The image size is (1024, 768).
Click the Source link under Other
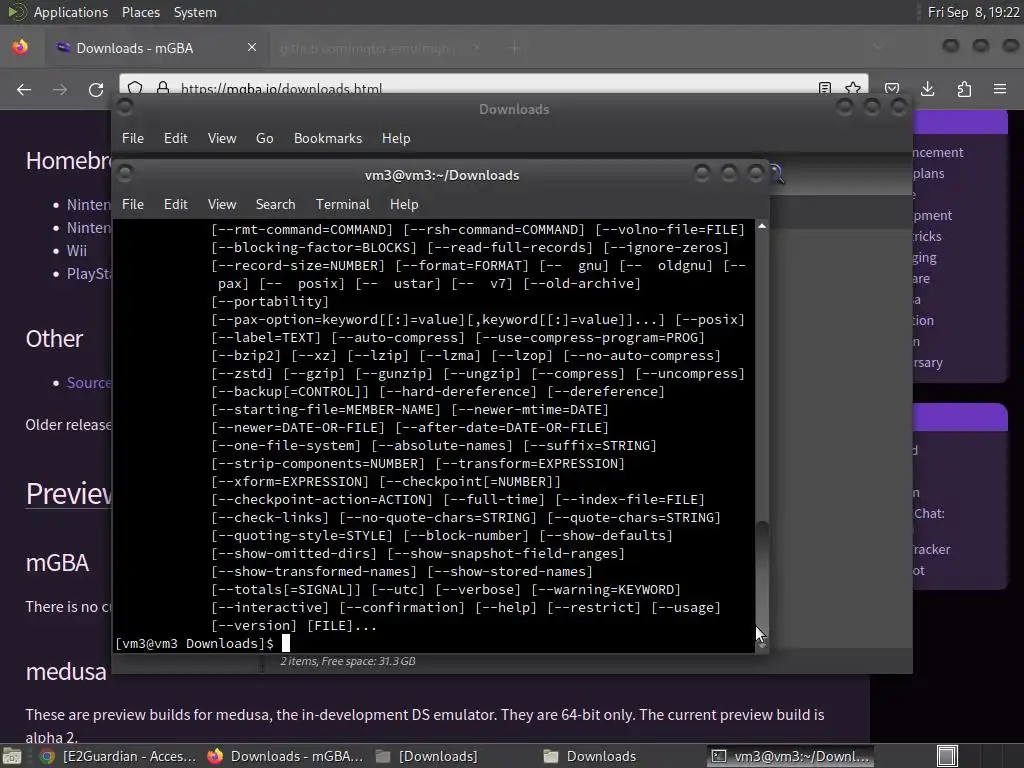click(89, 383)
